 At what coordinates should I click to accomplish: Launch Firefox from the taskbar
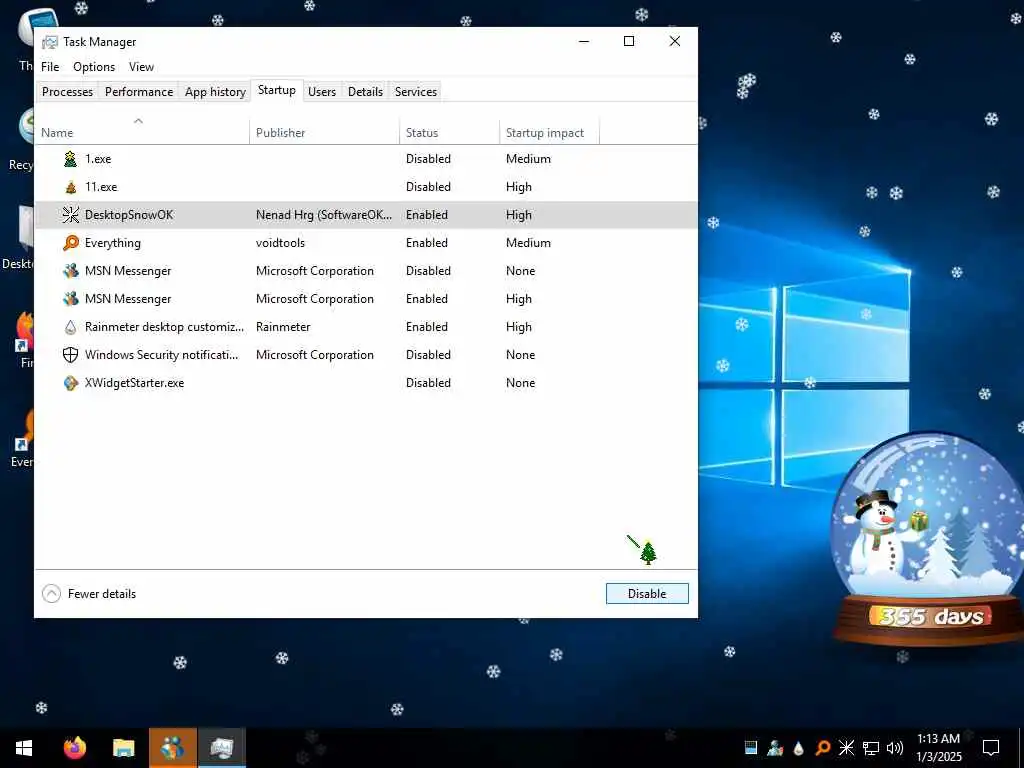74,748
